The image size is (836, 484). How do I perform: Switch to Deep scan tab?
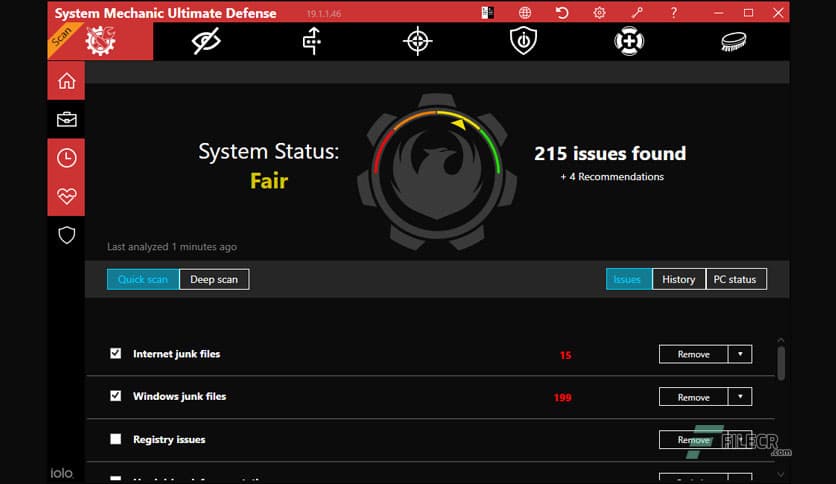coord(214,279)
